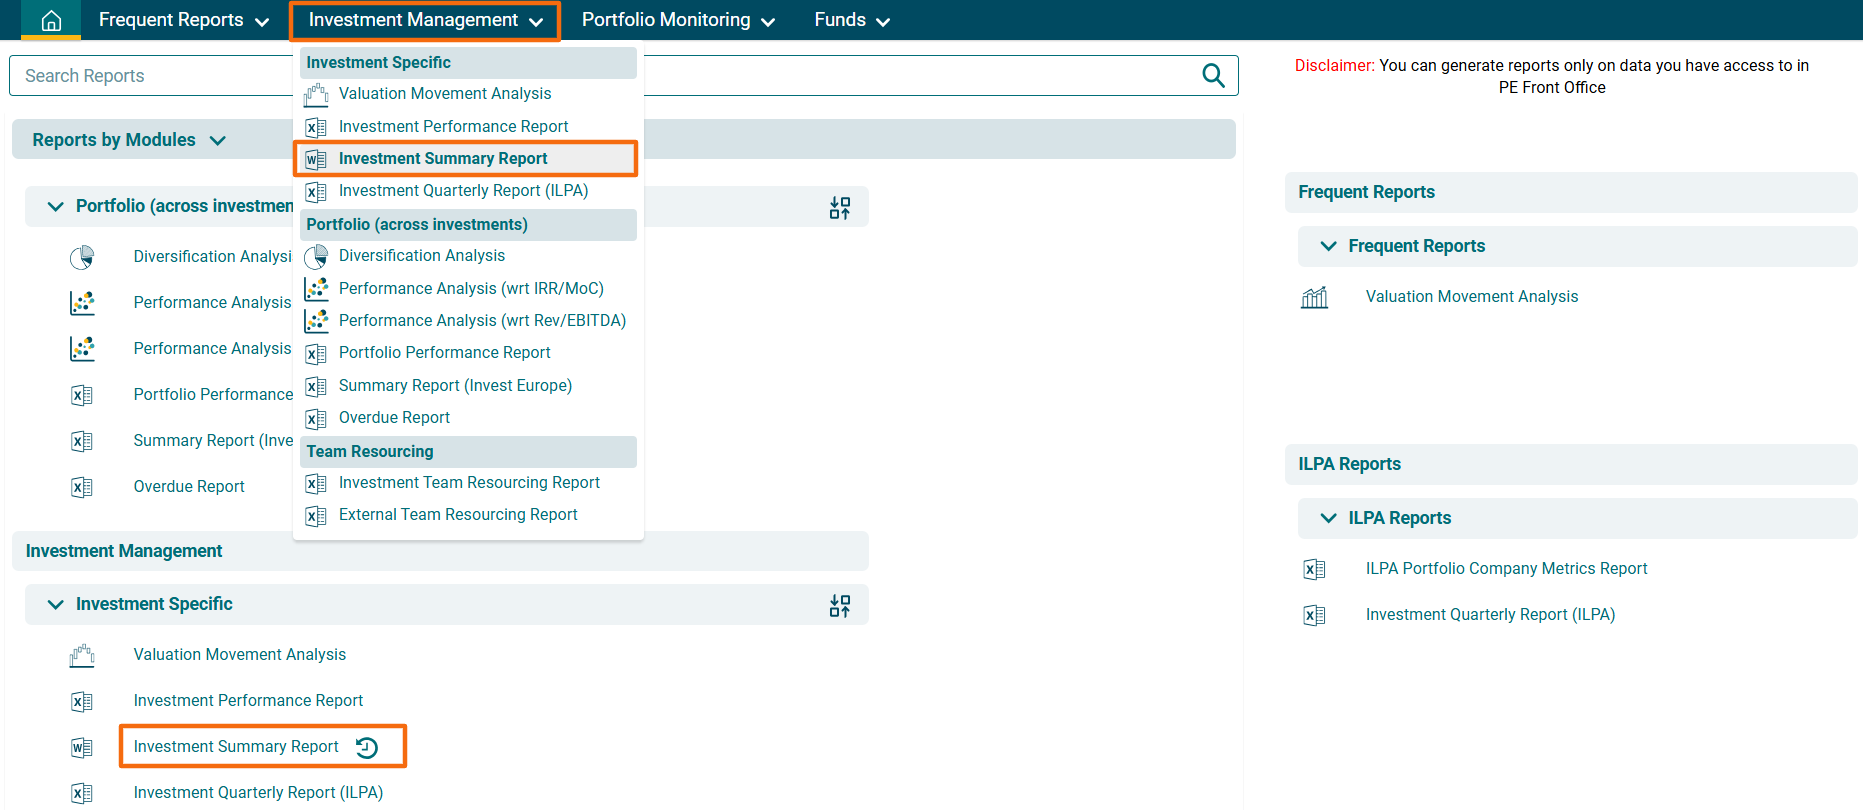Open the Frequent Reports navigation dropdown

click(183, 20)
